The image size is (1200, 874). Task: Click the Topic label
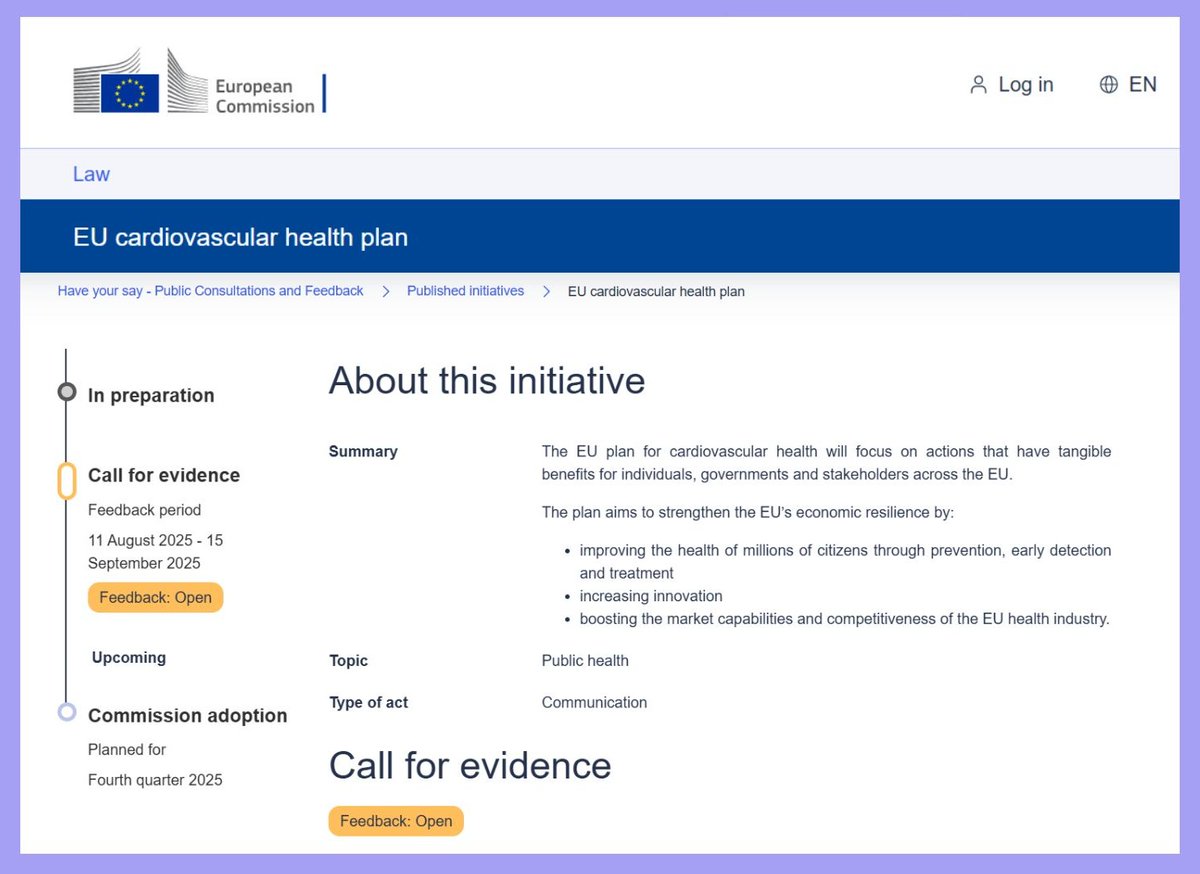pos(348,660)
